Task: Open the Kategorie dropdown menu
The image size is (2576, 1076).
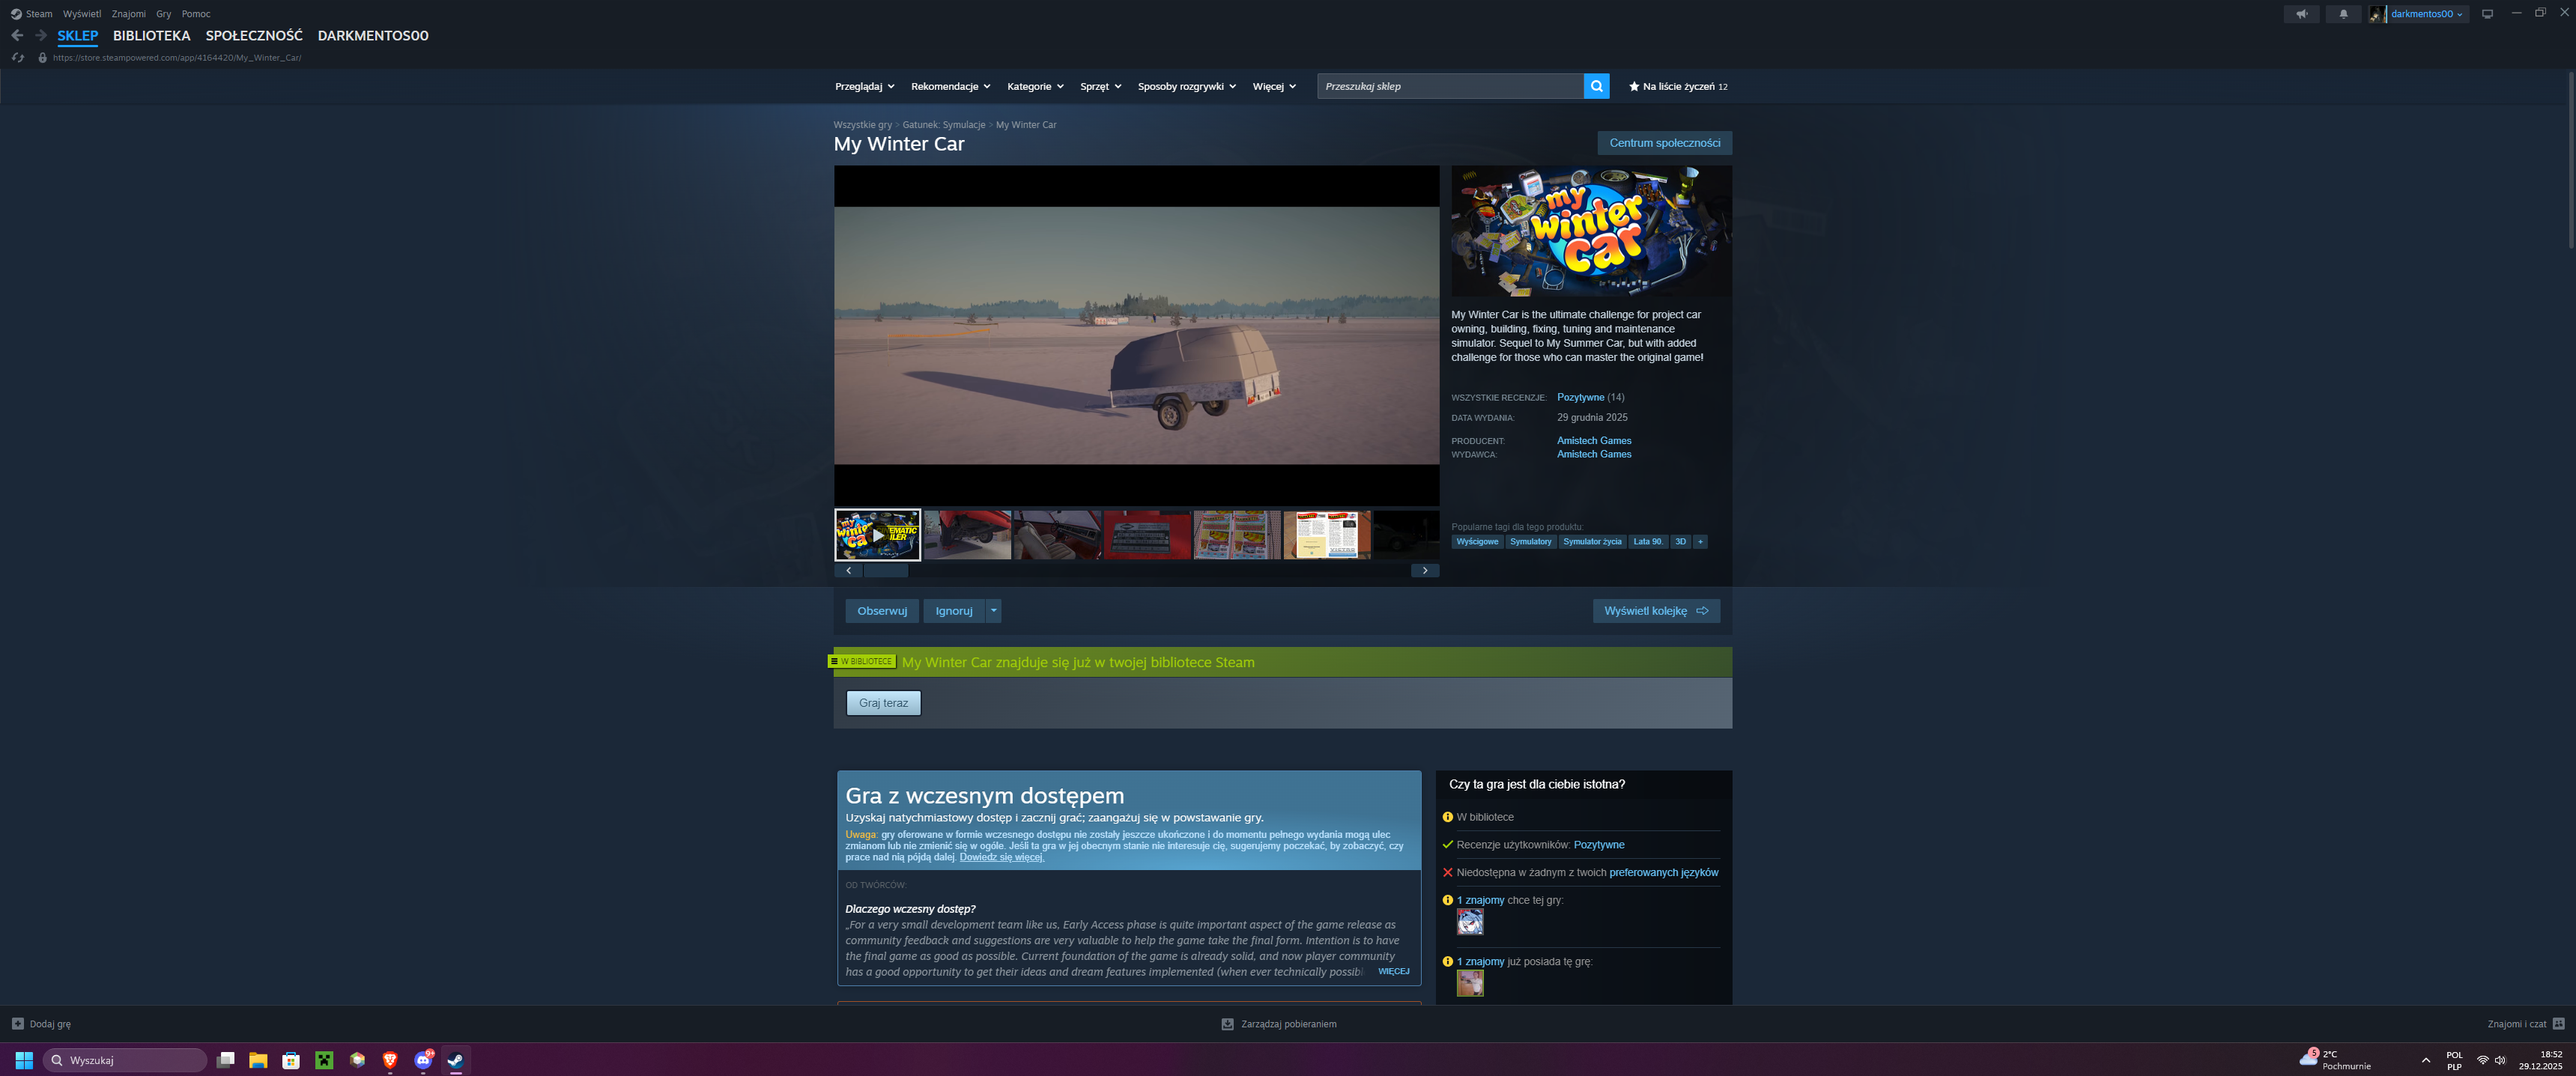Action: point(1035,86)
